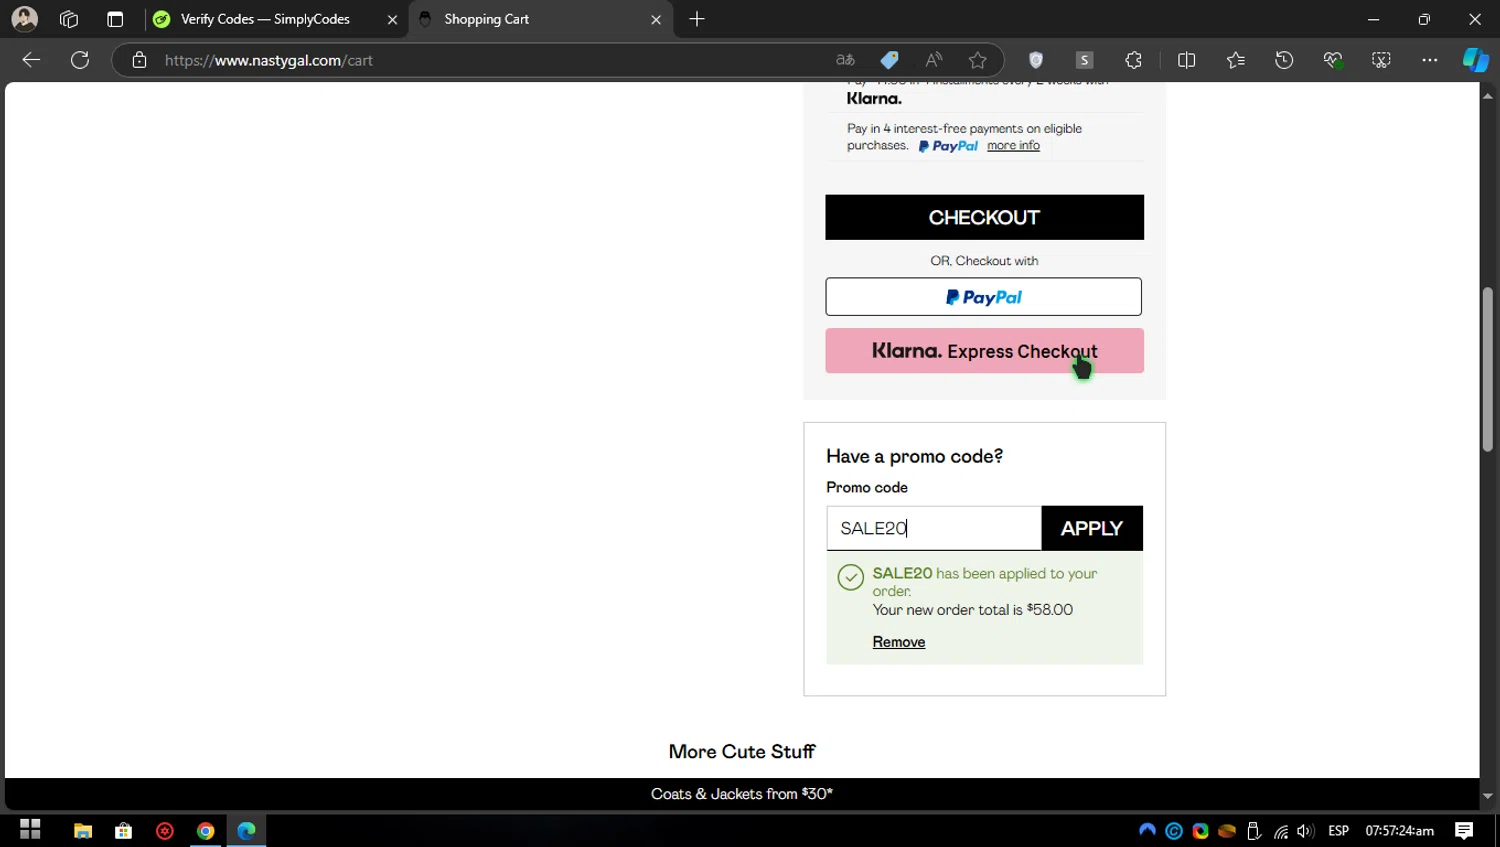Go back to the previous page
Viewport: 1500px width, 847px height.
click(x=31, y=60)
